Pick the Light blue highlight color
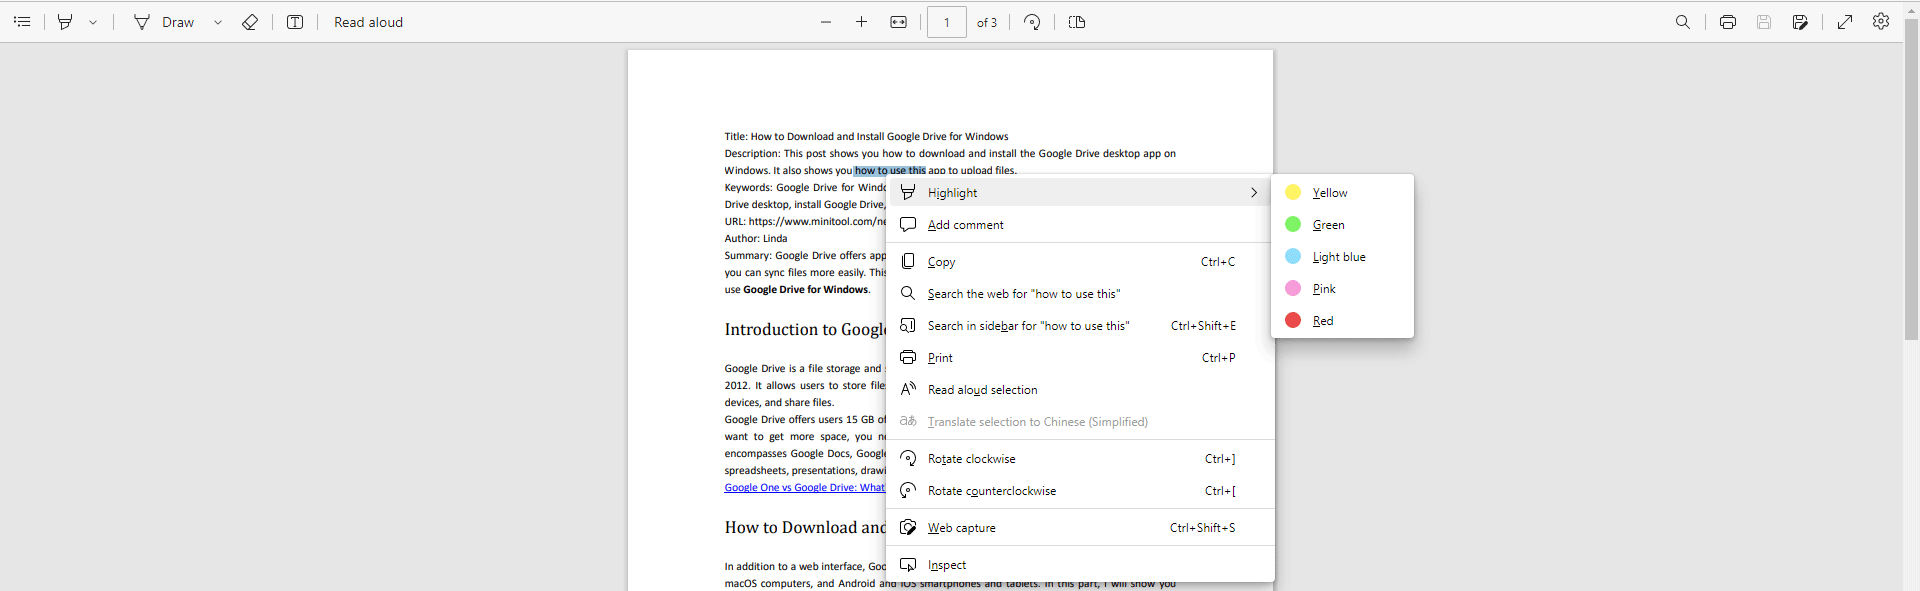 (x=1342, y=257)
